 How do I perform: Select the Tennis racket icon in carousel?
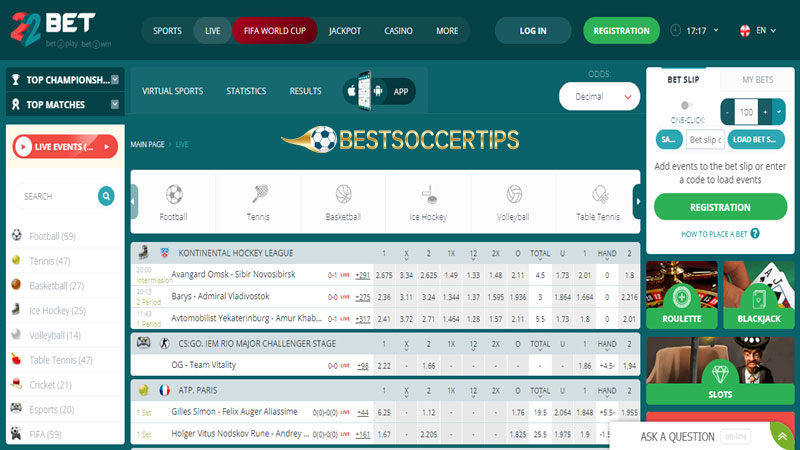259,194
